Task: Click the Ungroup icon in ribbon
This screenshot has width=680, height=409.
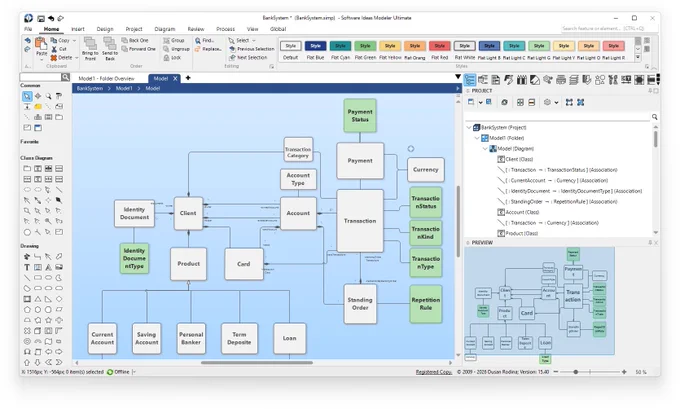Action: [167, 49]
